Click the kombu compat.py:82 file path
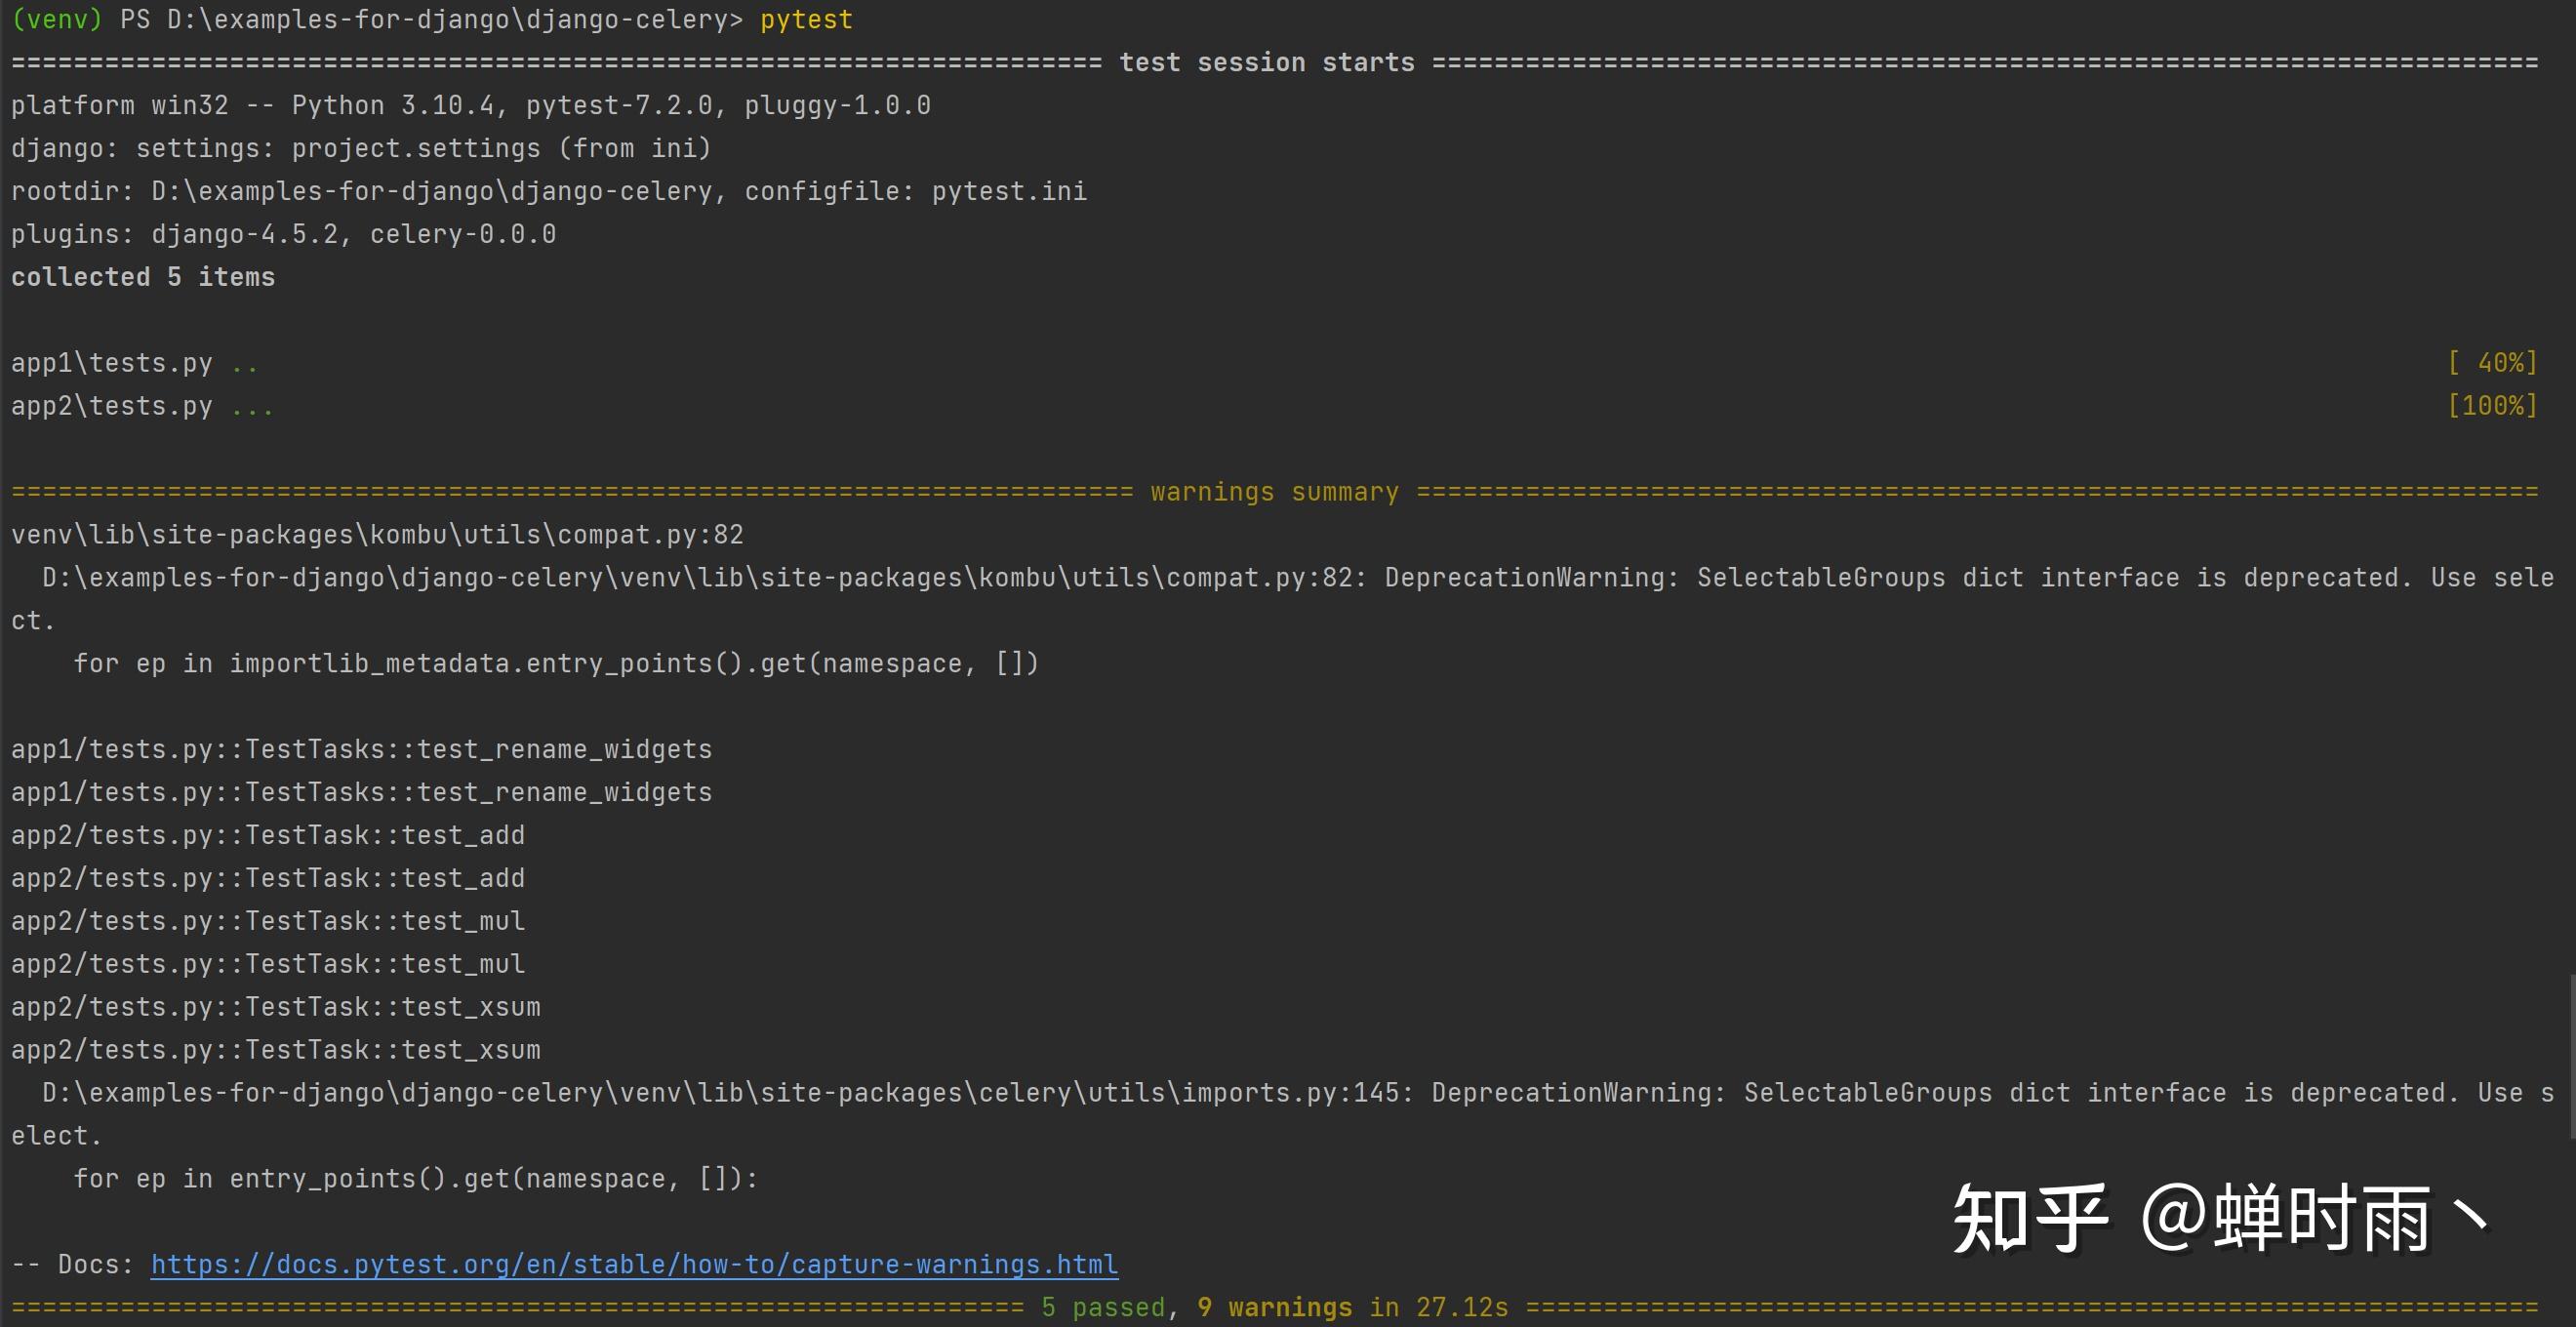The image size is (2576, 1327). (377, 535)
